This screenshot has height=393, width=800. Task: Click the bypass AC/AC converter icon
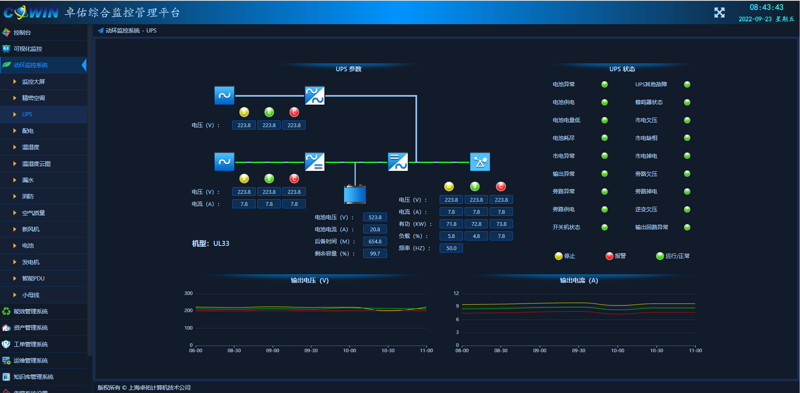coord(315,95)
